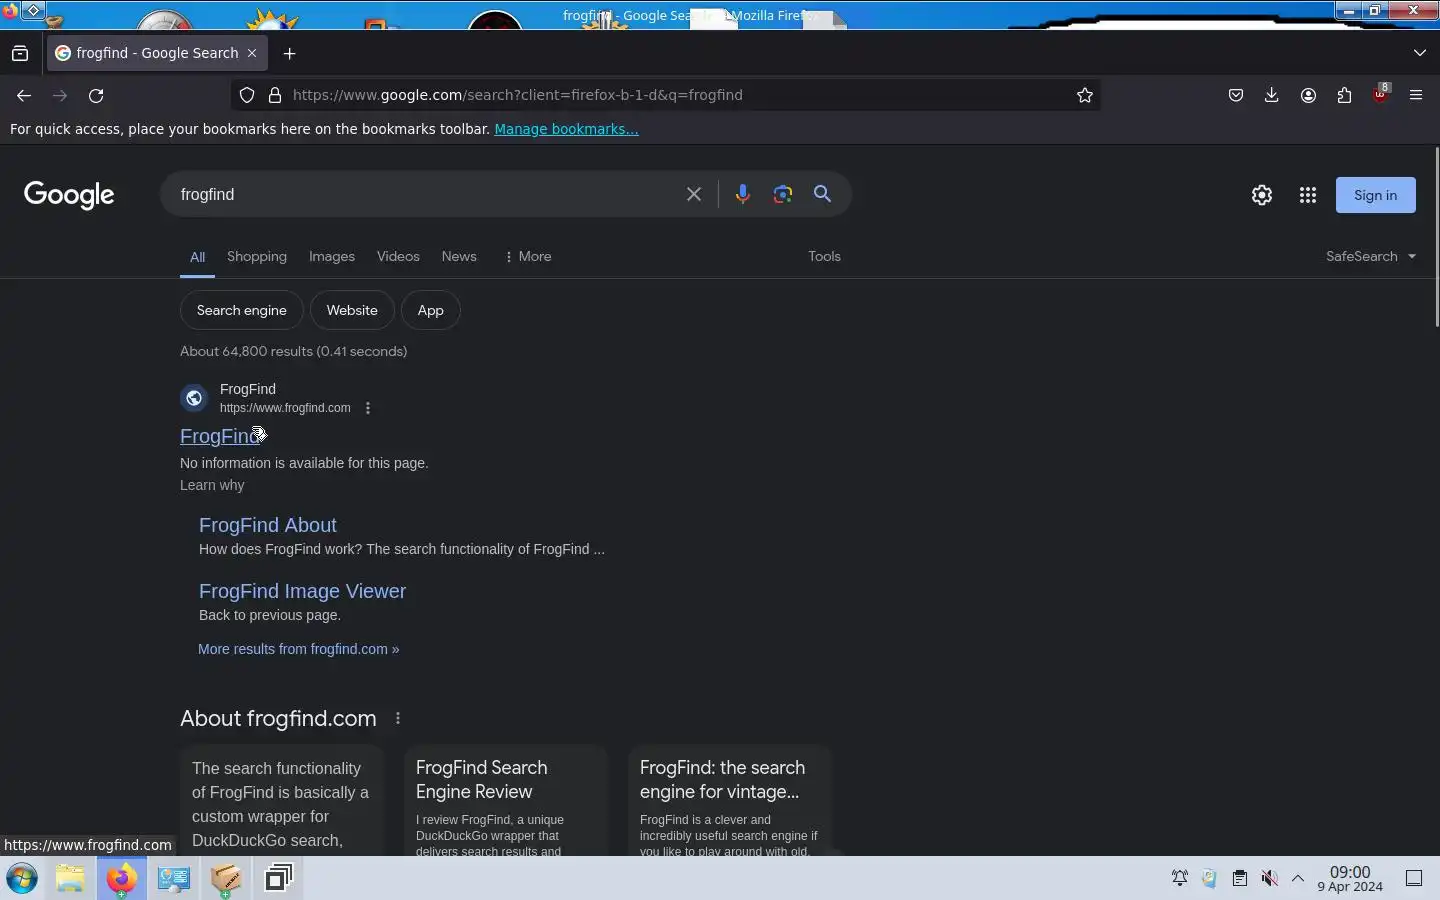
Task: Click the forward navigation arrow
Action: pyautogui.click(x=60, y=95)
